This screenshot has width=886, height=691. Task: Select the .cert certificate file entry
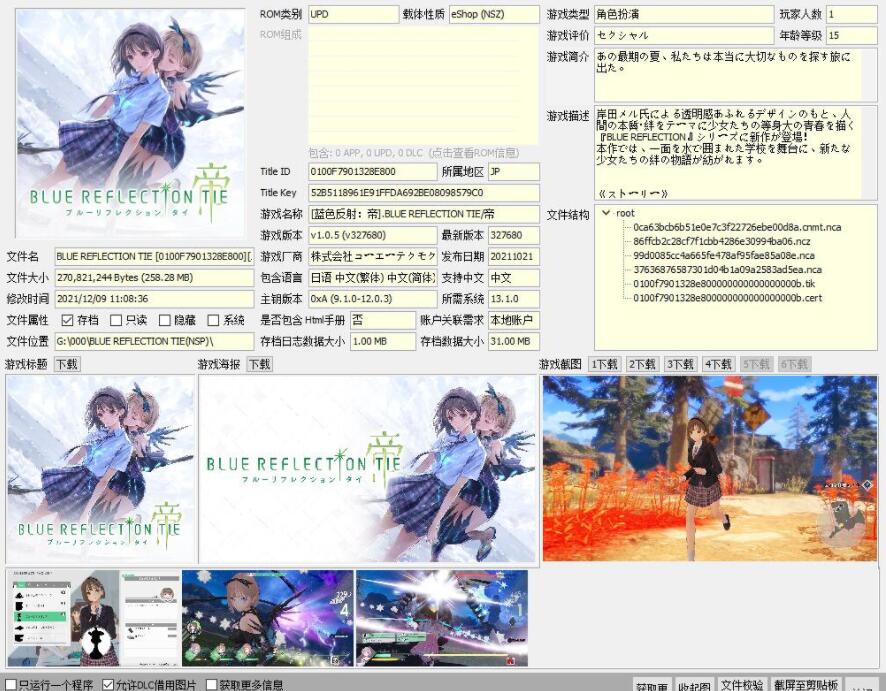coord(727,298)
